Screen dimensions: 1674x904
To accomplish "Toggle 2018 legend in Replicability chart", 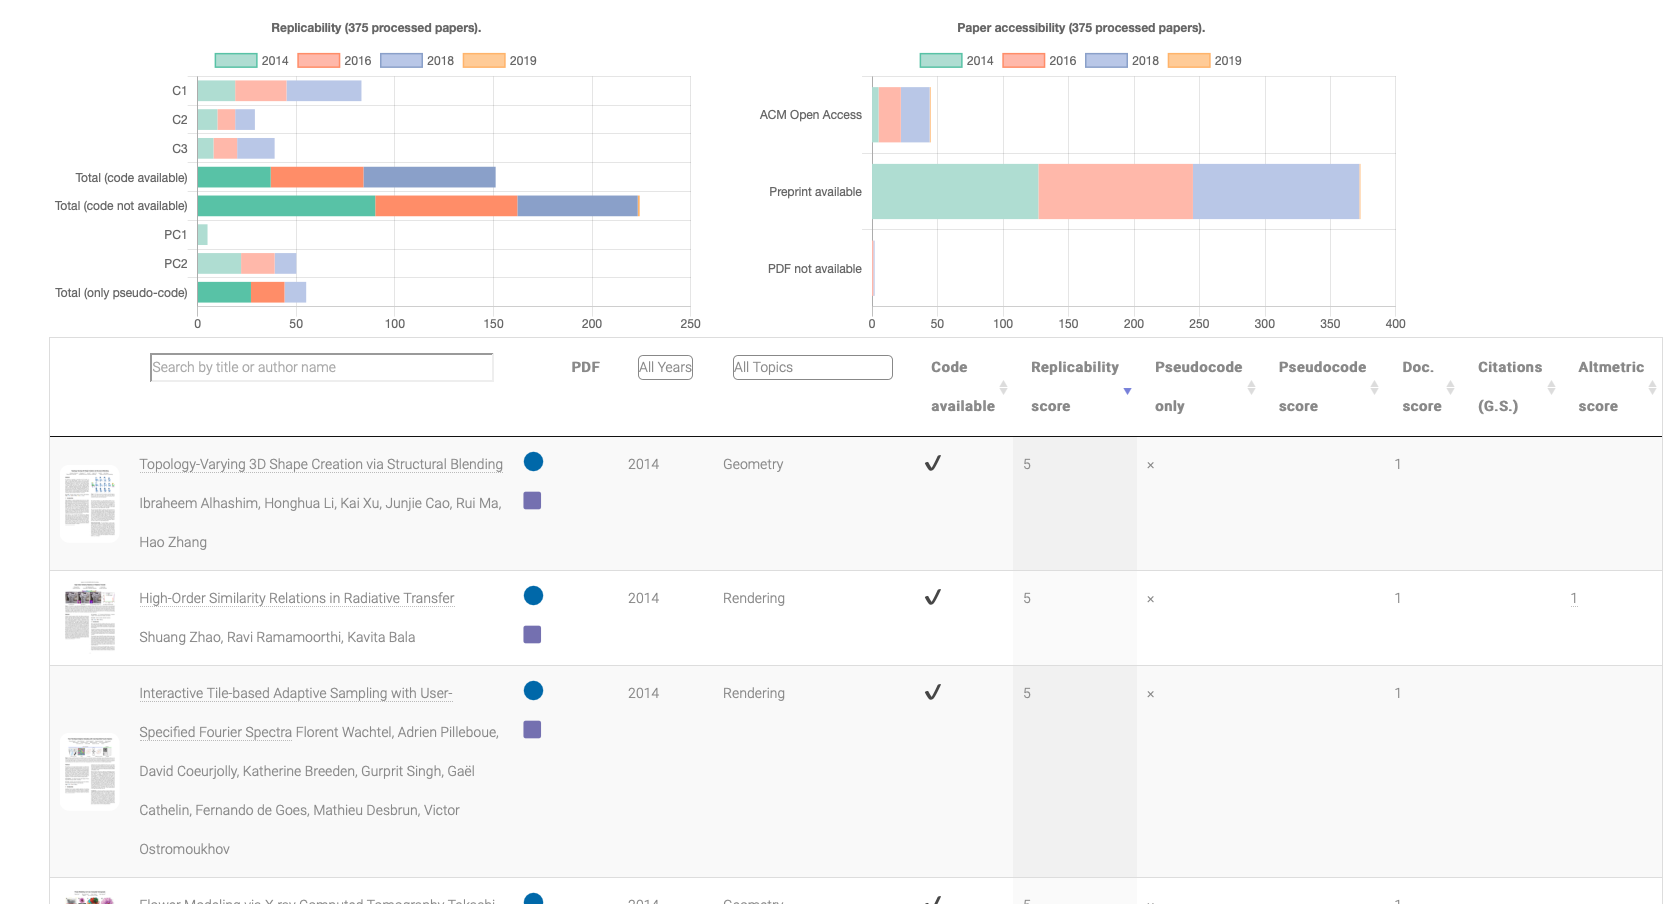I will click(417, 61).
